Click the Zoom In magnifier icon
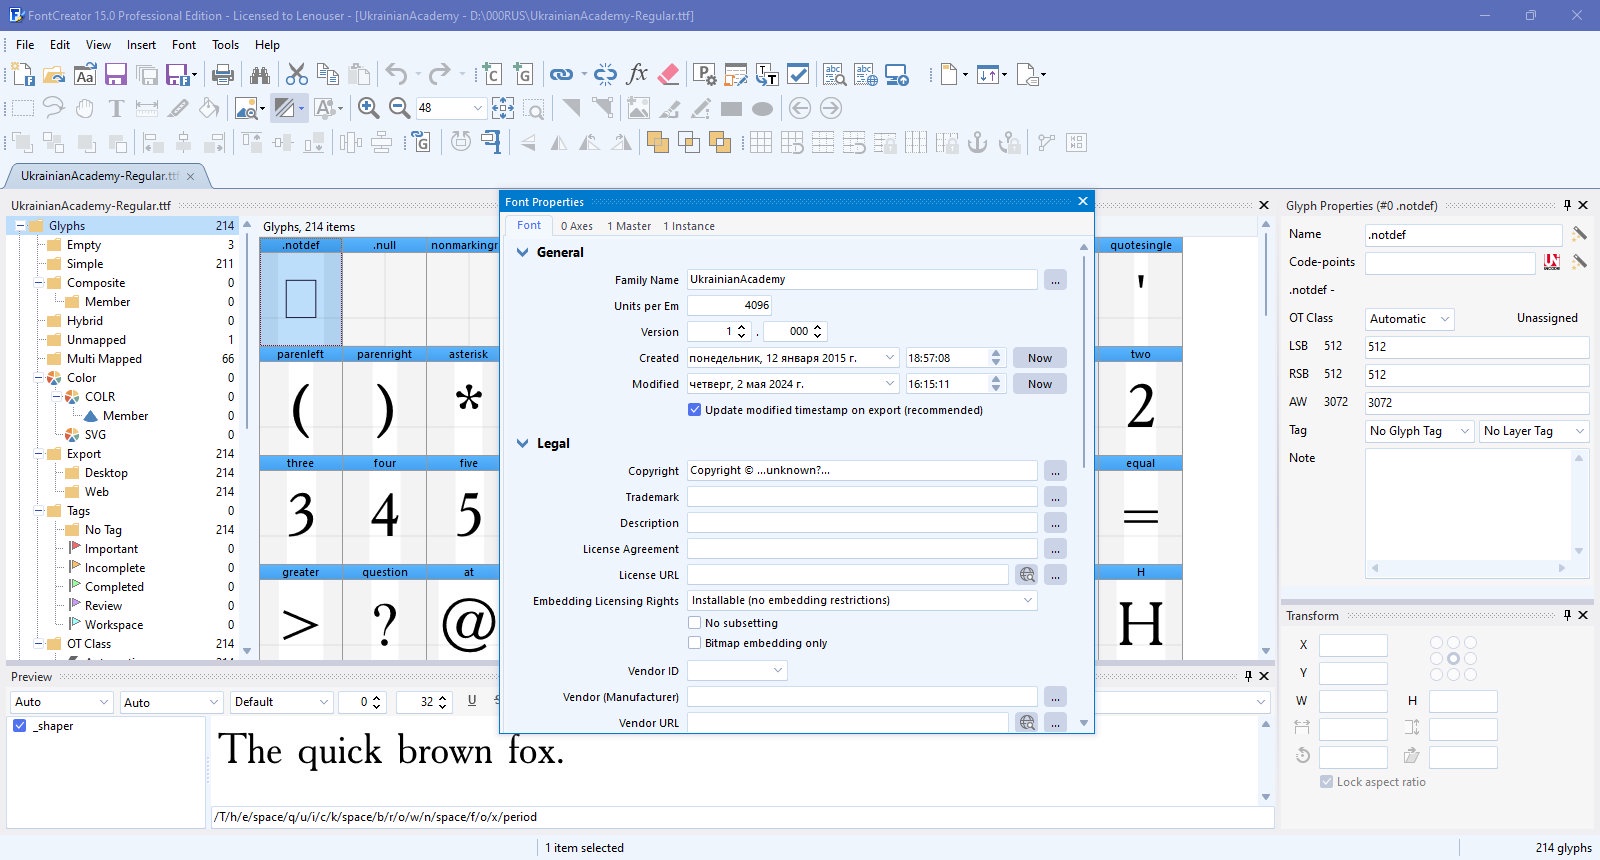1600x860 pixels. (x=368, y=108)
